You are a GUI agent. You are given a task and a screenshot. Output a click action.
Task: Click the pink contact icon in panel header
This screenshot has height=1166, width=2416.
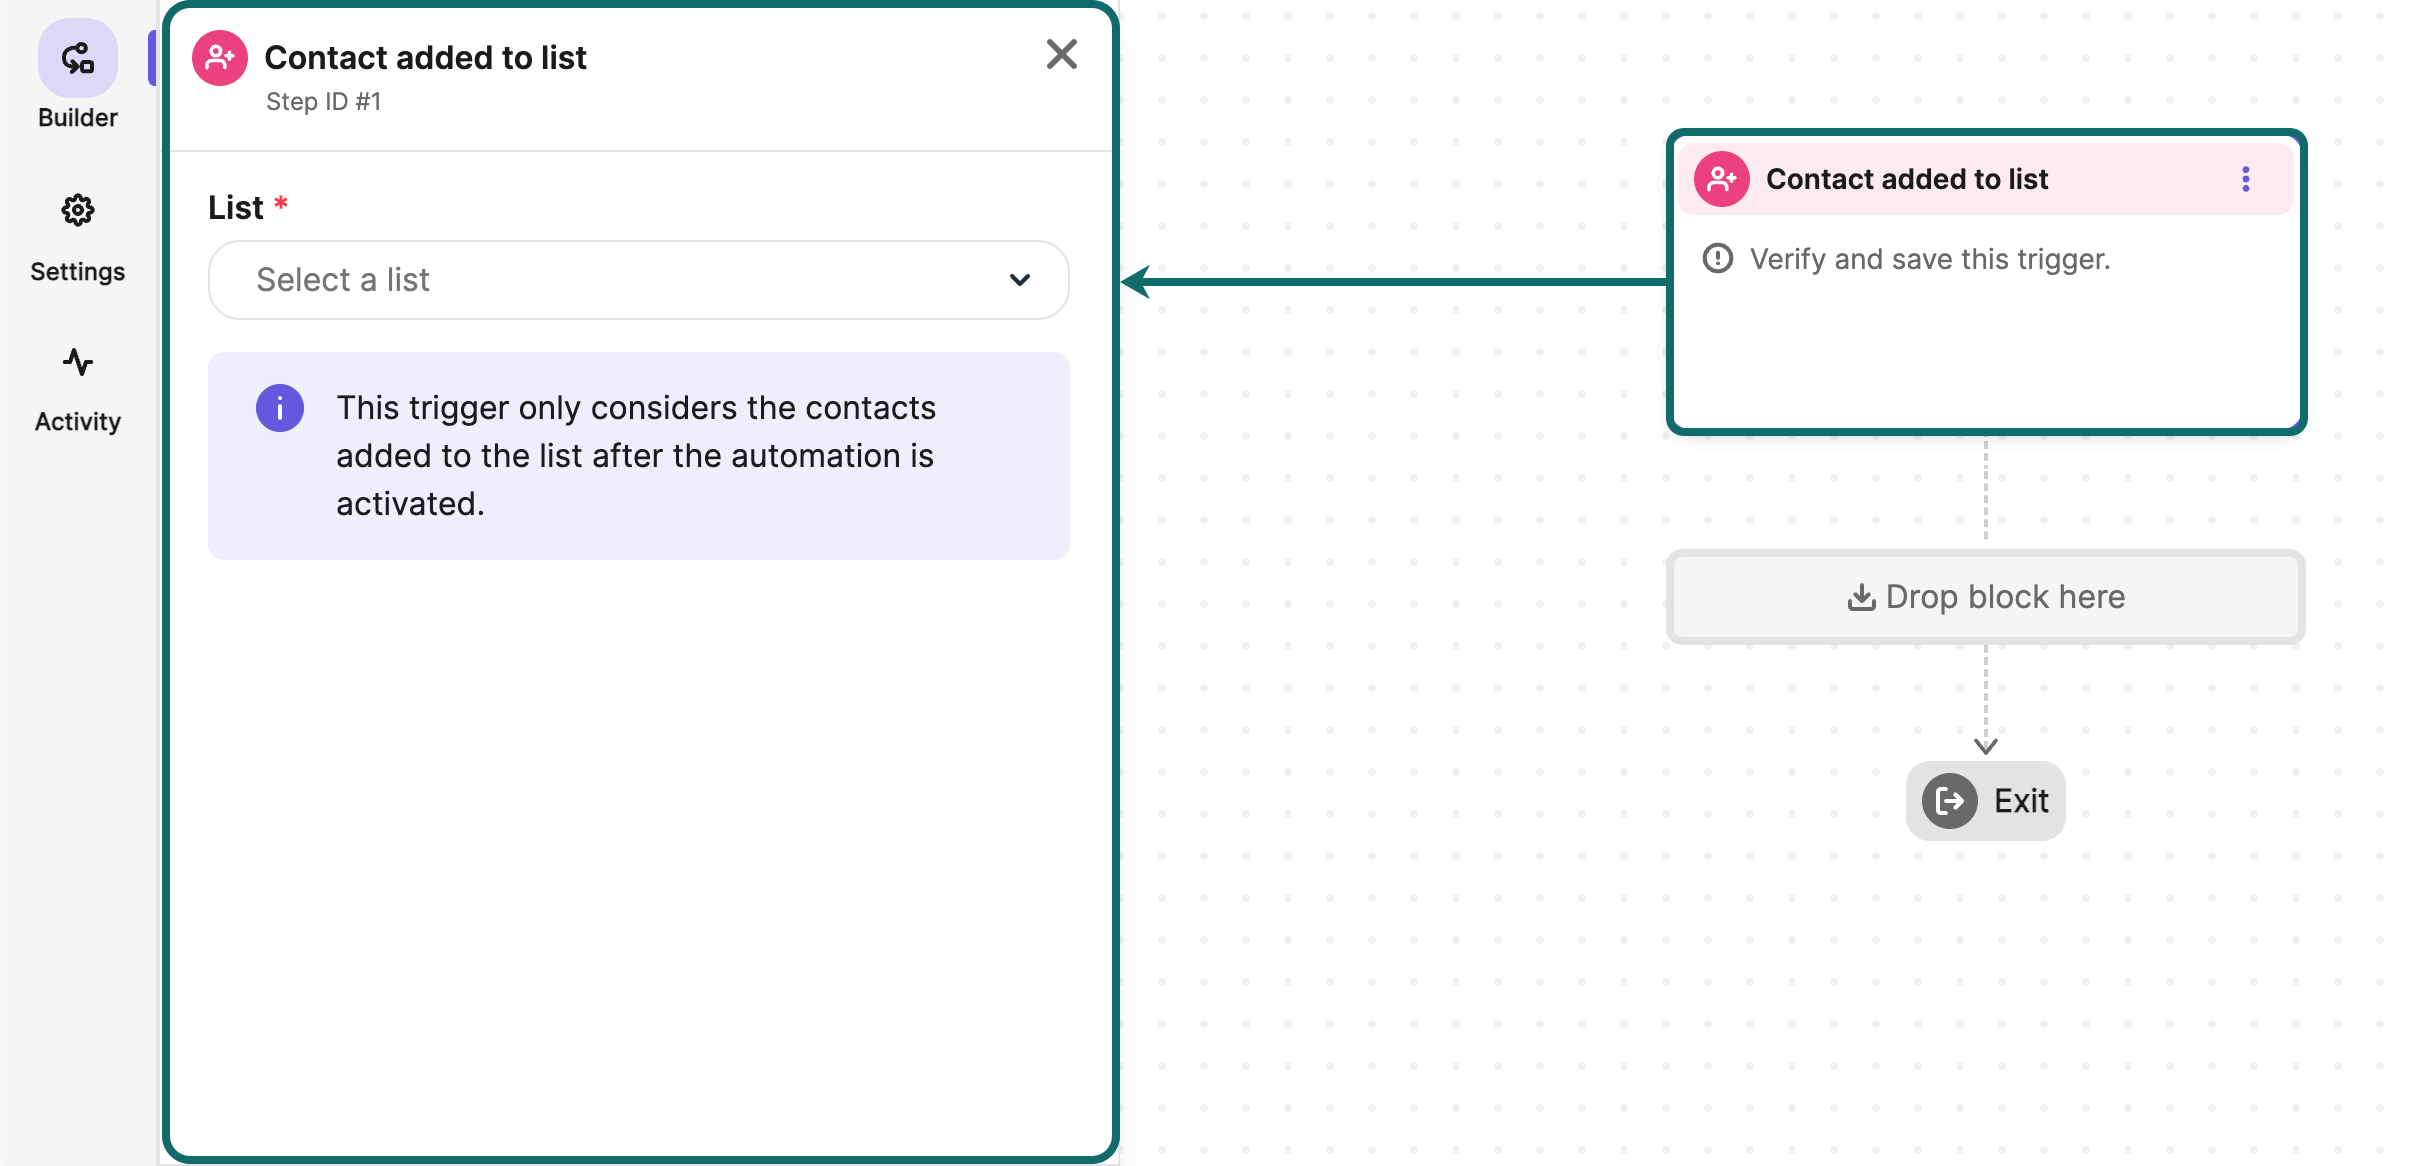point(220,58)
